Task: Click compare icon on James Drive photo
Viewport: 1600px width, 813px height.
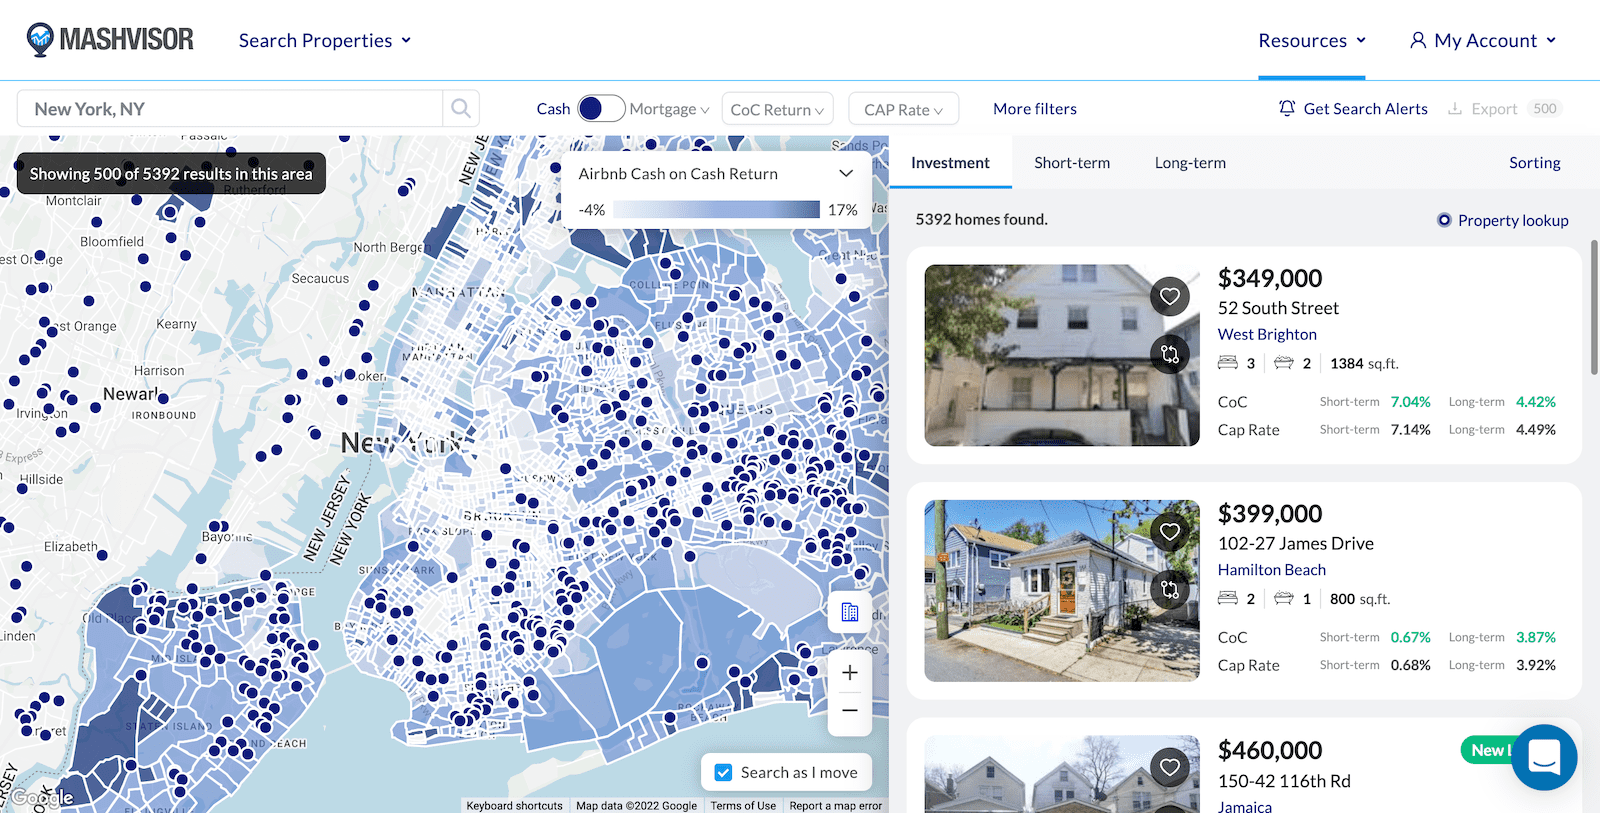Action: click(1170, 589)
